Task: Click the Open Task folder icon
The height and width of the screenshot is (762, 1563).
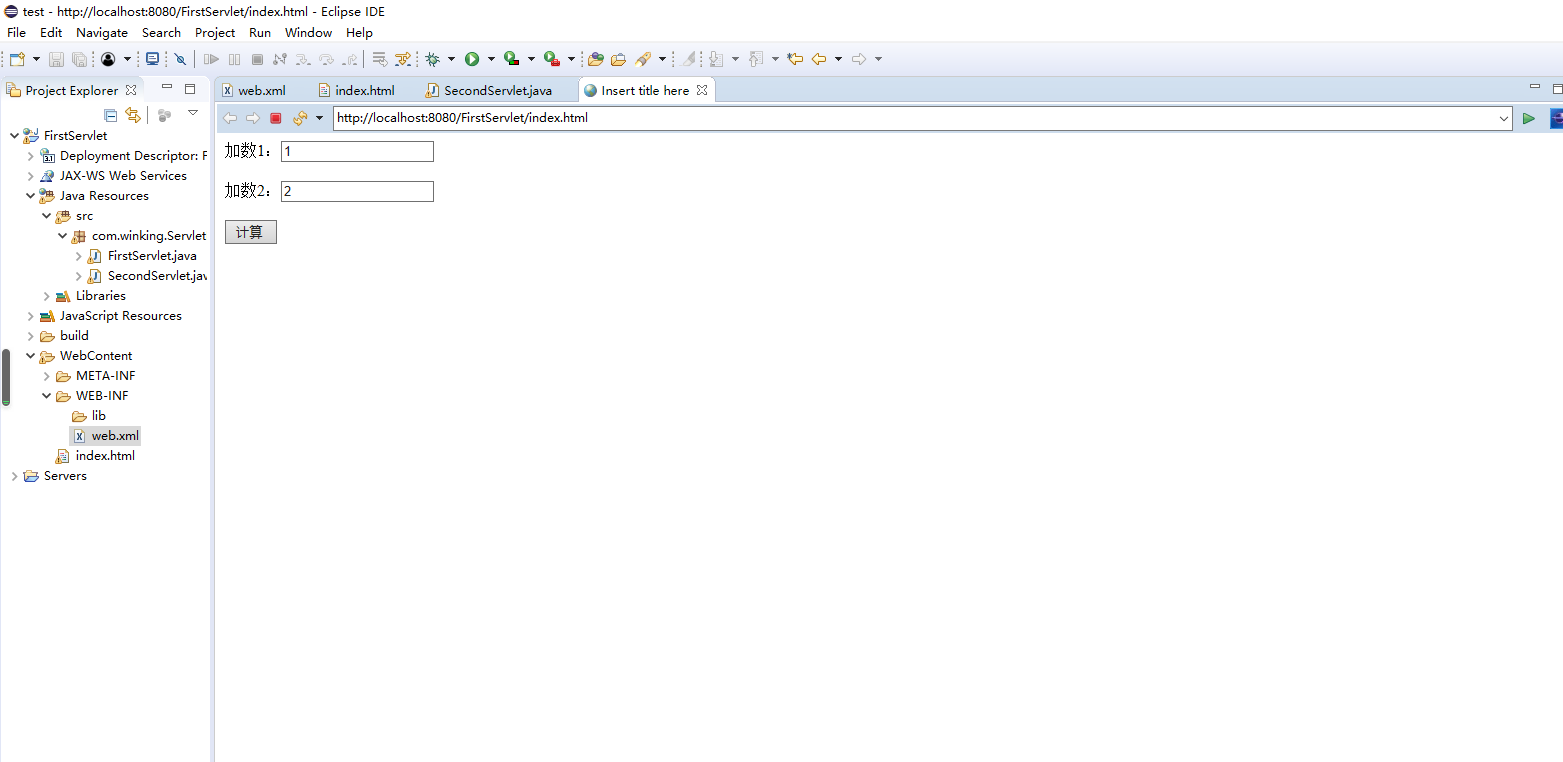Action: [x=619, y=59]
